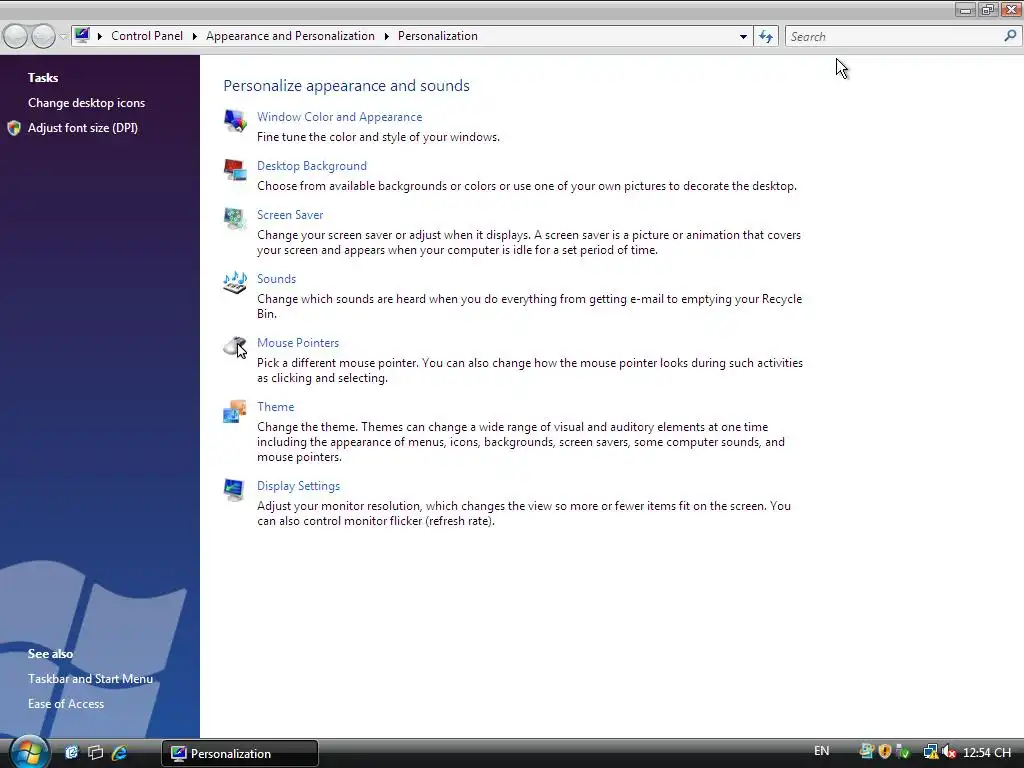Click the Sounds musical notes icon
1024x768 pixels.
pyautogui.click(x=235, y=283)
